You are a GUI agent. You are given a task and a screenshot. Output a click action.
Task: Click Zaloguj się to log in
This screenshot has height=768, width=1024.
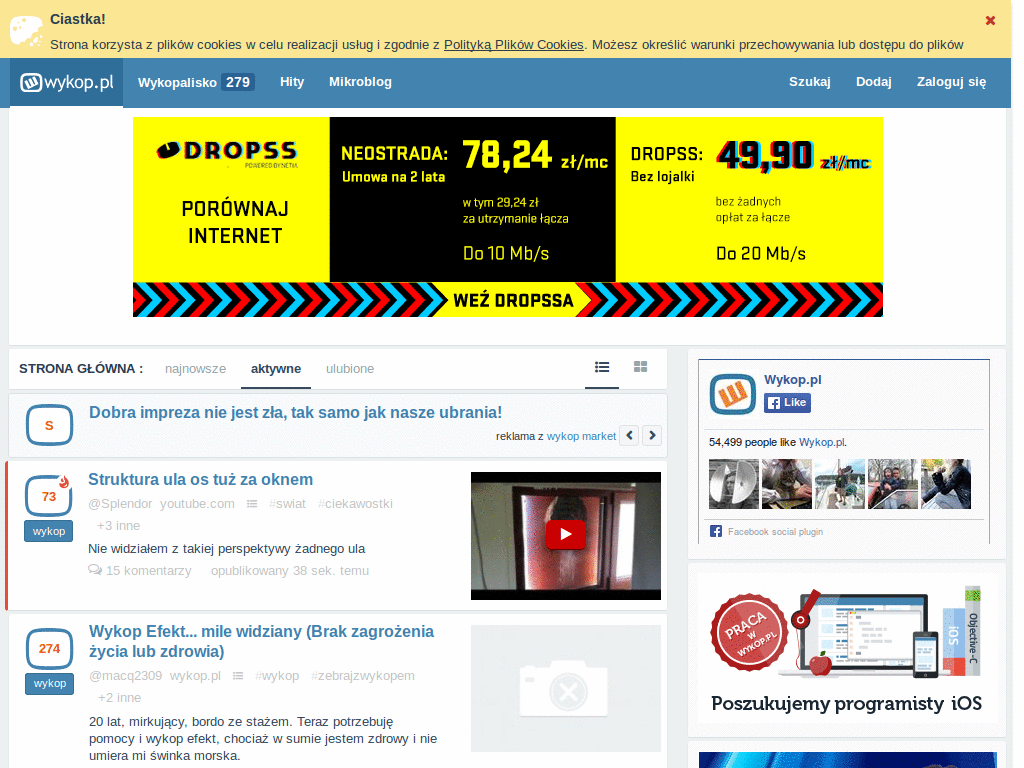click(951, 82)
